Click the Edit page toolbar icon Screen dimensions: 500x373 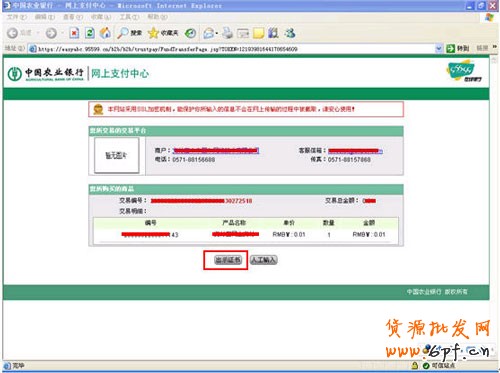coord(243,33)
